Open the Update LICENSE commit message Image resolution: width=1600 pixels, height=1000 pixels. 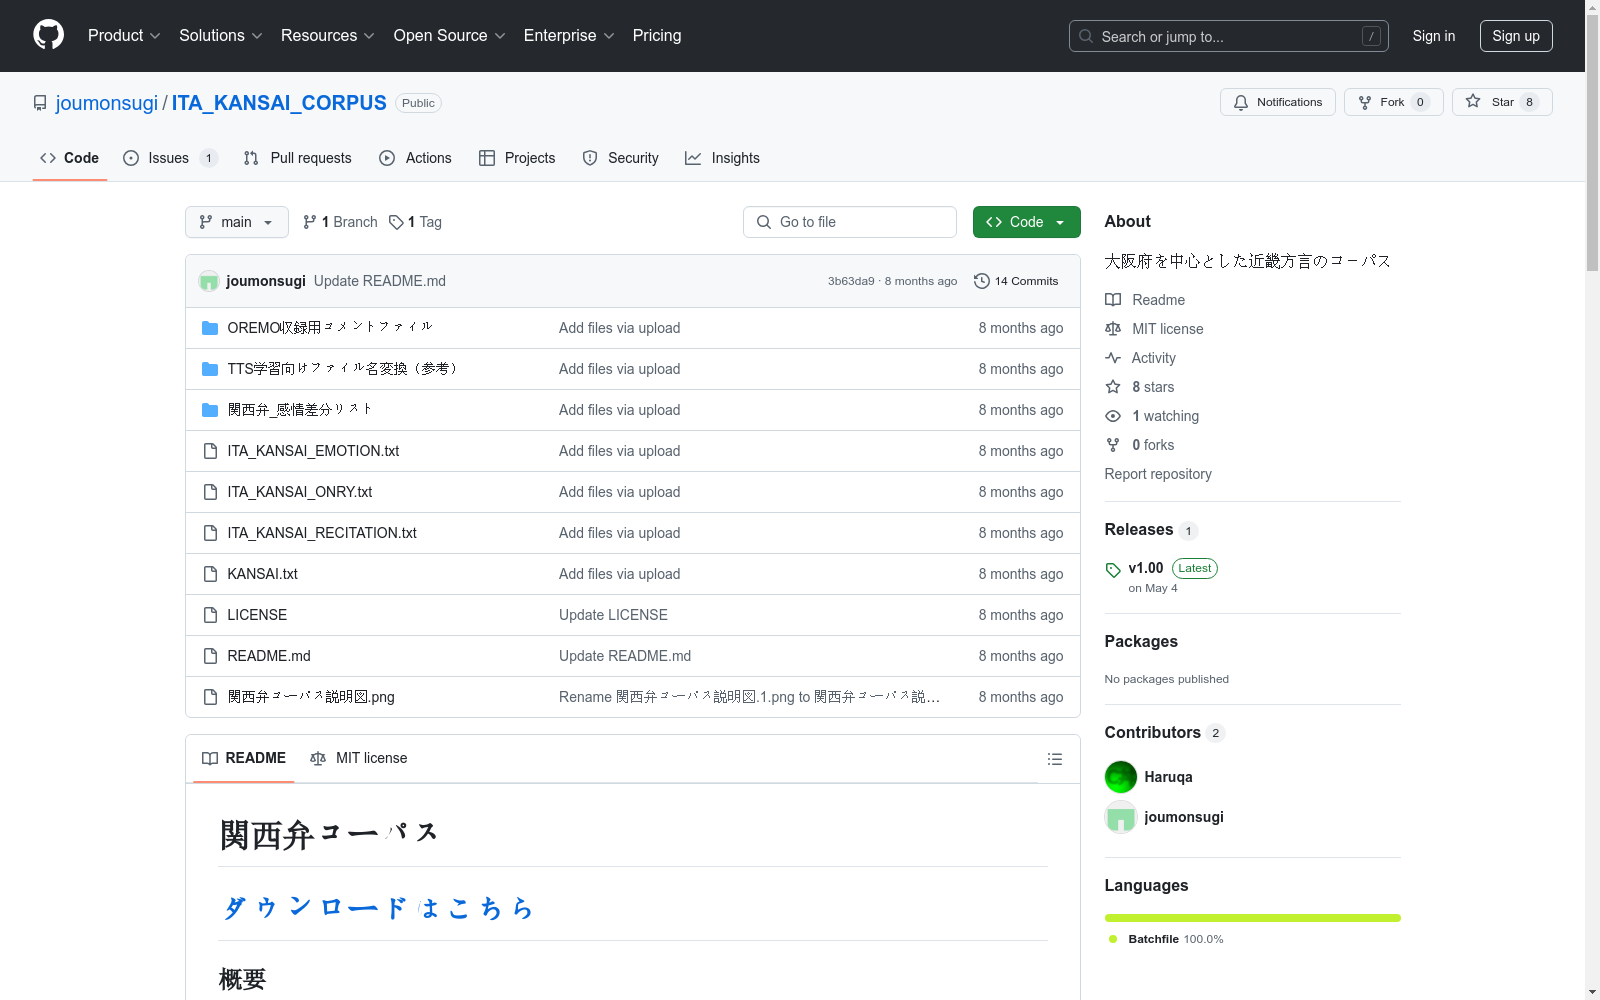click(613, 615)
